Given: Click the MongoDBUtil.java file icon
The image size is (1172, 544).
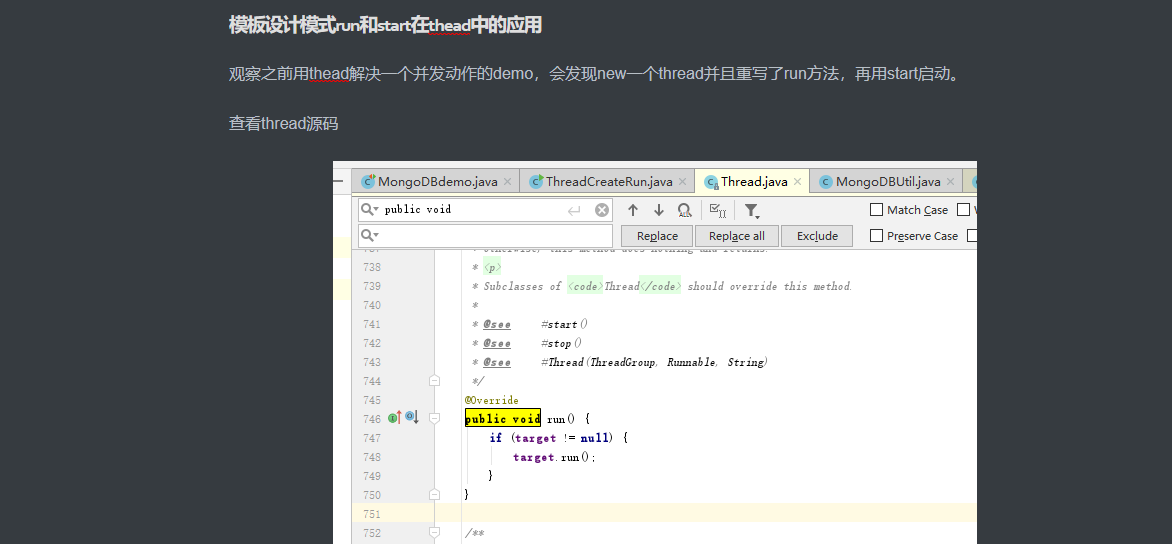Looking at the screenshot, I should 826,182.
